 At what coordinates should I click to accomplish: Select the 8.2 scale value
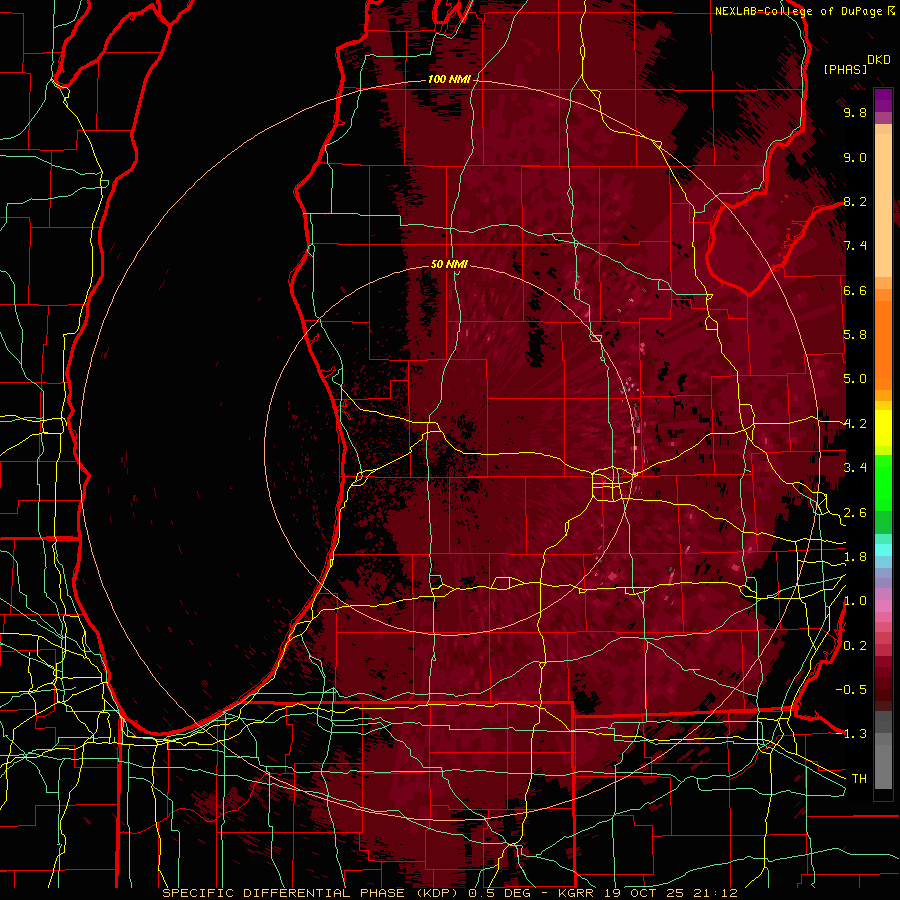[855, 201]
